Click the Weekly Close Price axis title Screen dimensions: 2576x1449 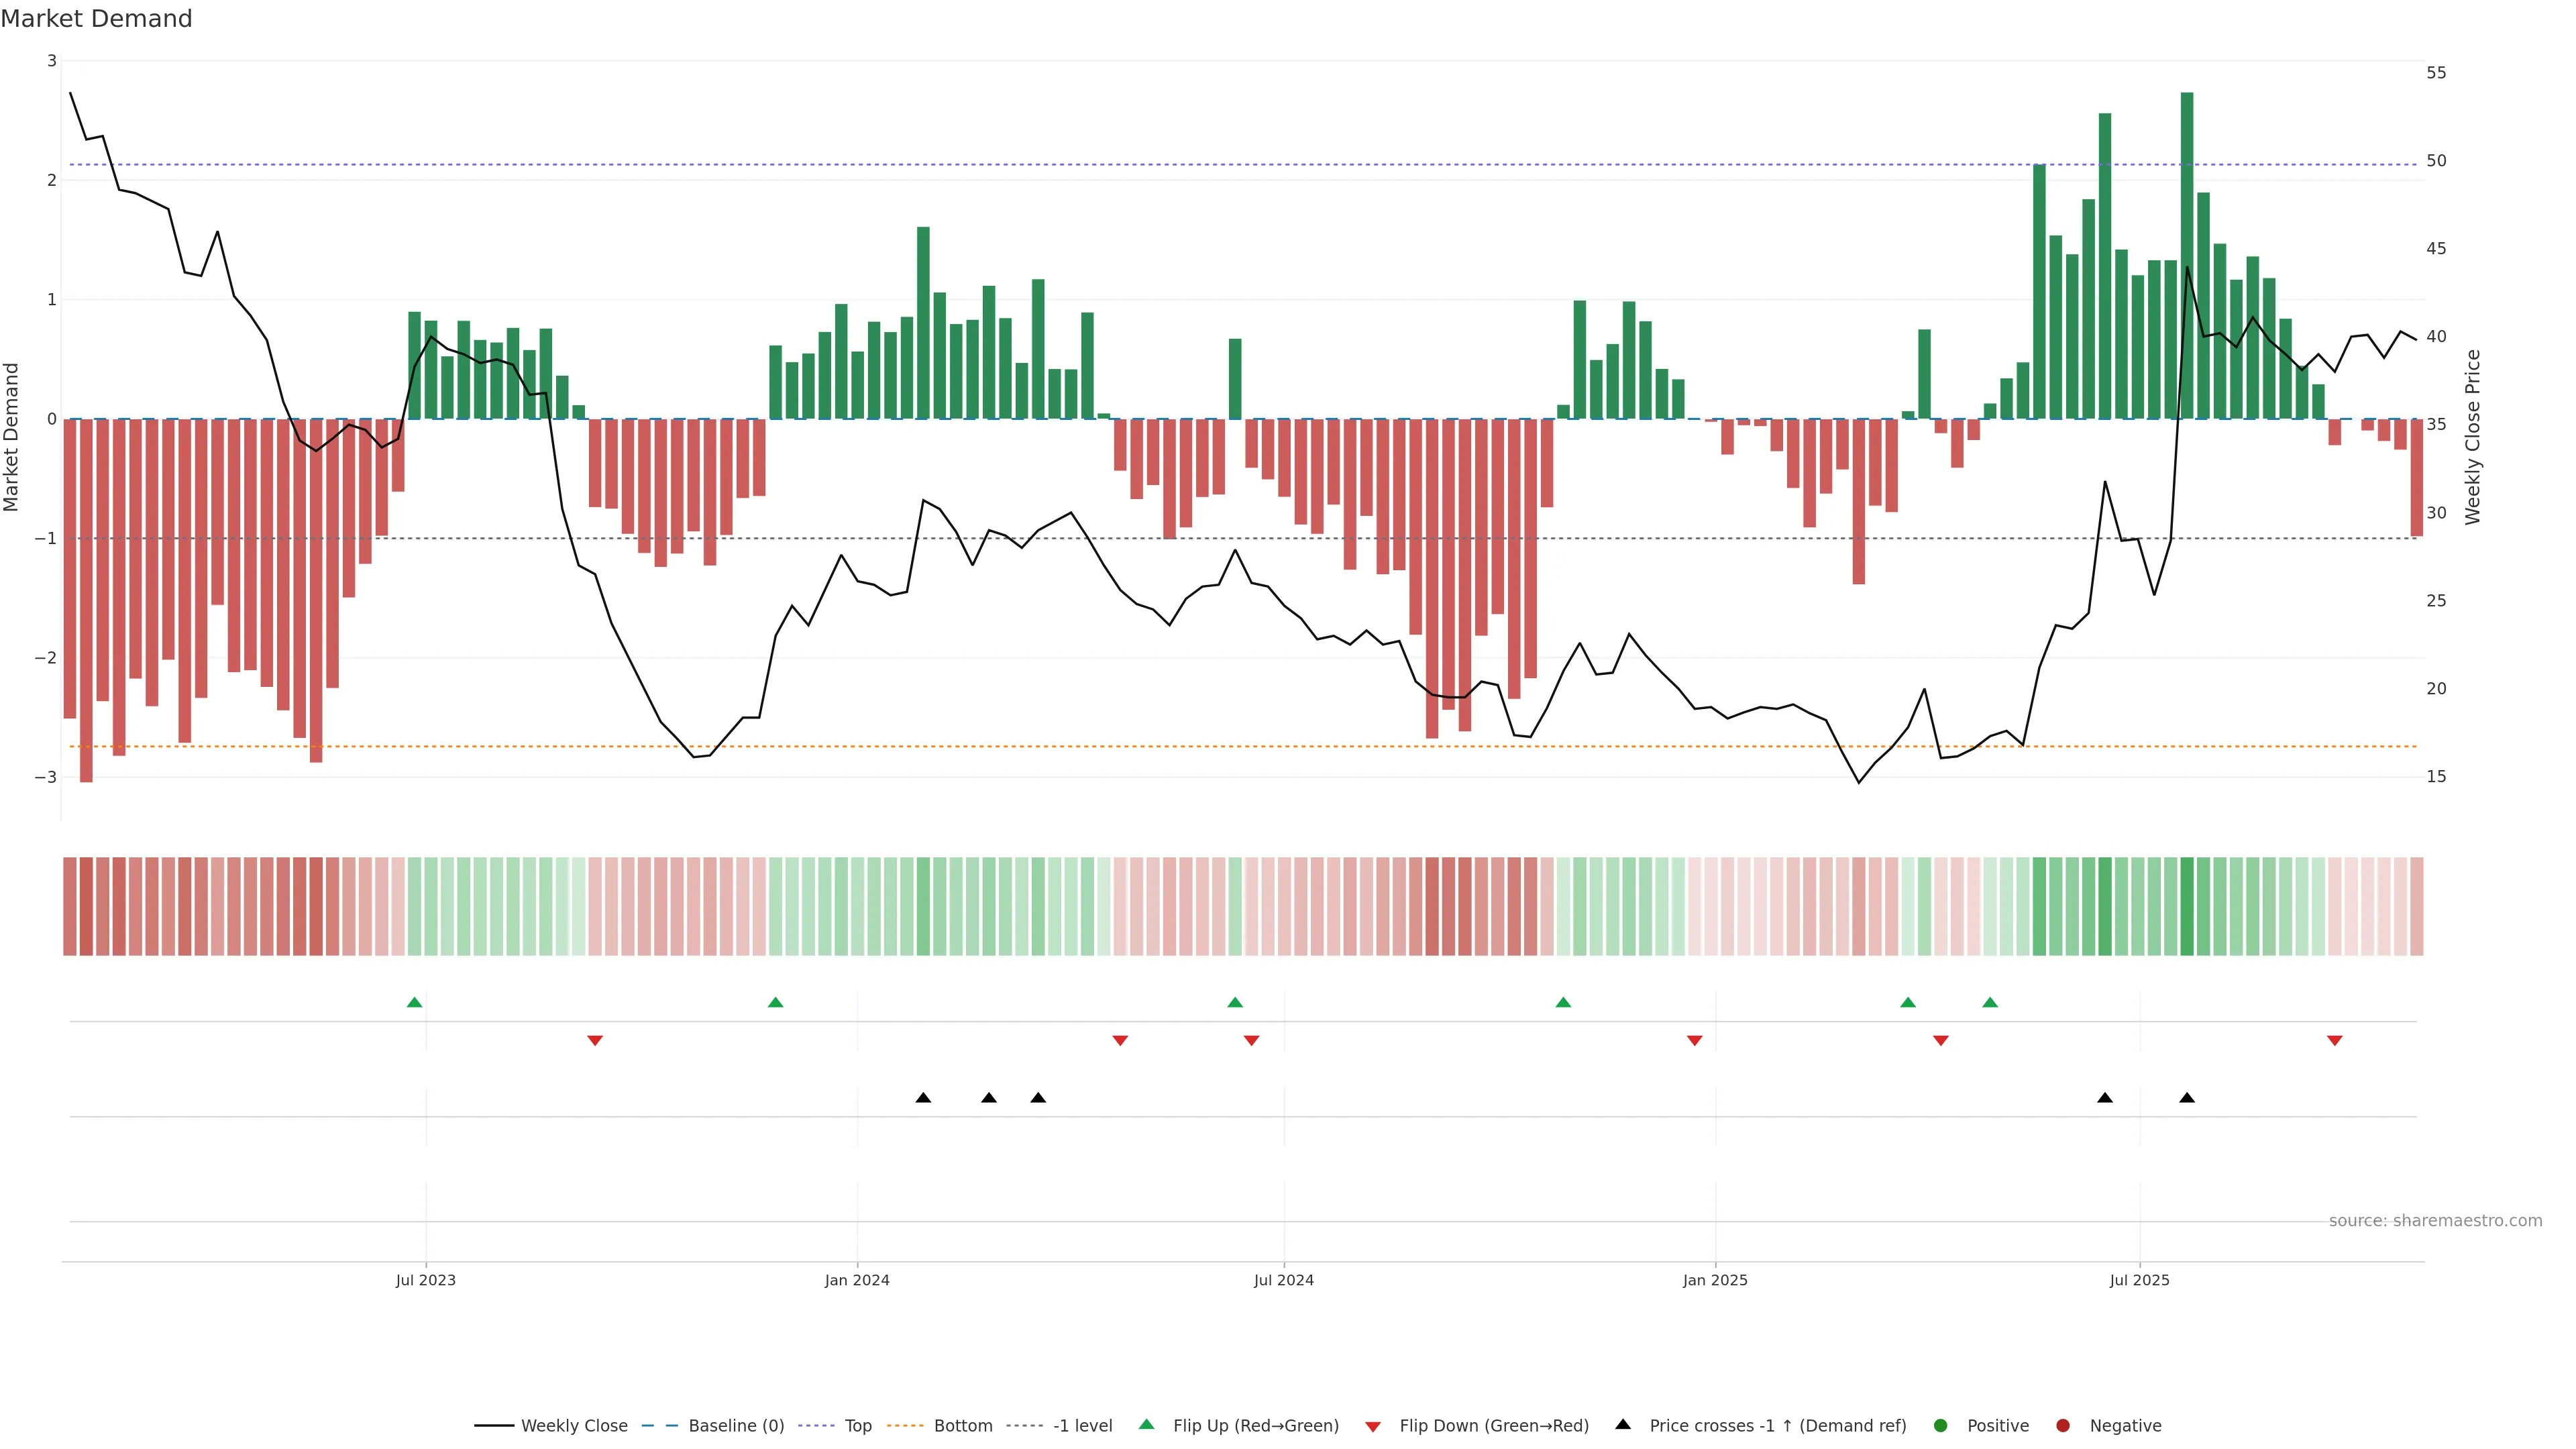(x=2473, y=437)
